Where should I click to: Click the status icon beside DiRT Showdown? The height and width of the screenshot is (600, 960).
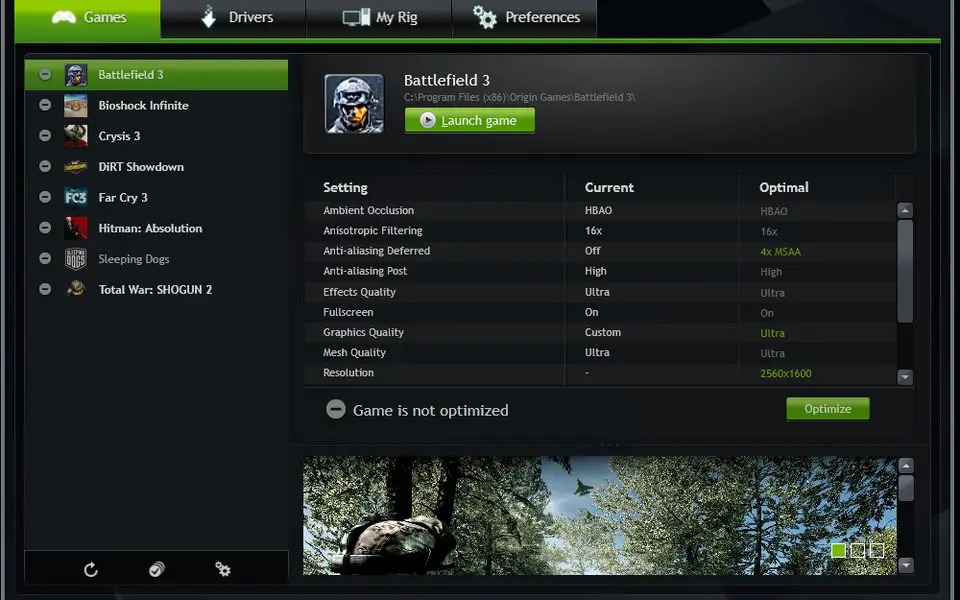click(45, 166)
